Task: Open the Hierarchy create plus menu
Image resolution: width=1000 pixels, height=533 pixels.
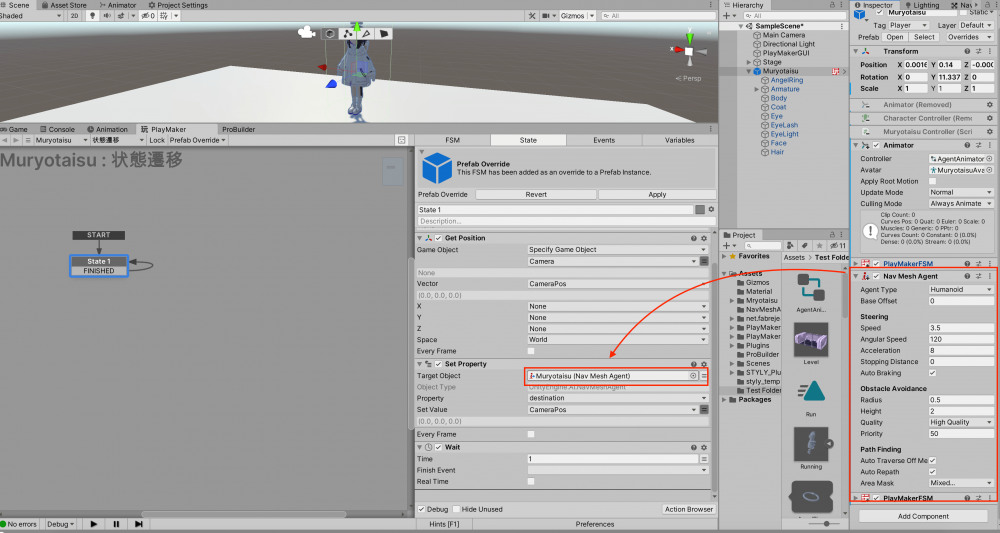Action: coord(730,15)
